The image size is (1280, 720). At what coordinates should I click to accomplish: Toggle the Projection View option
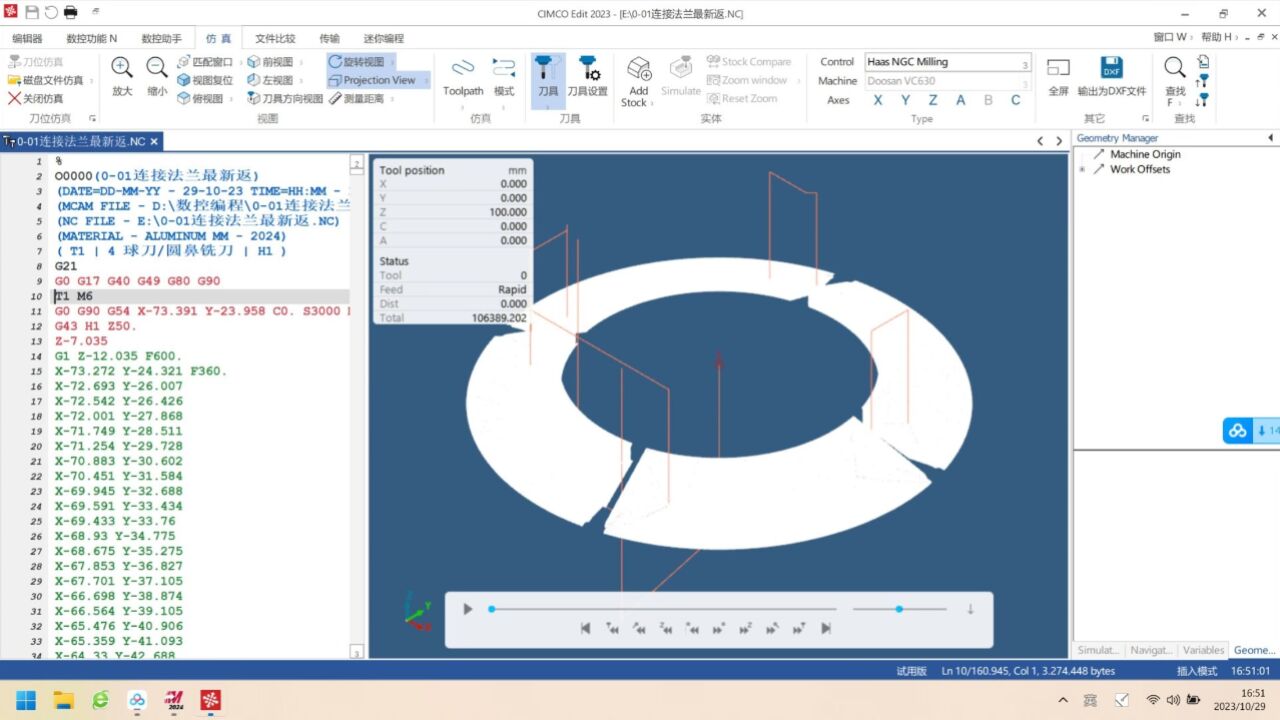[378, 80]
